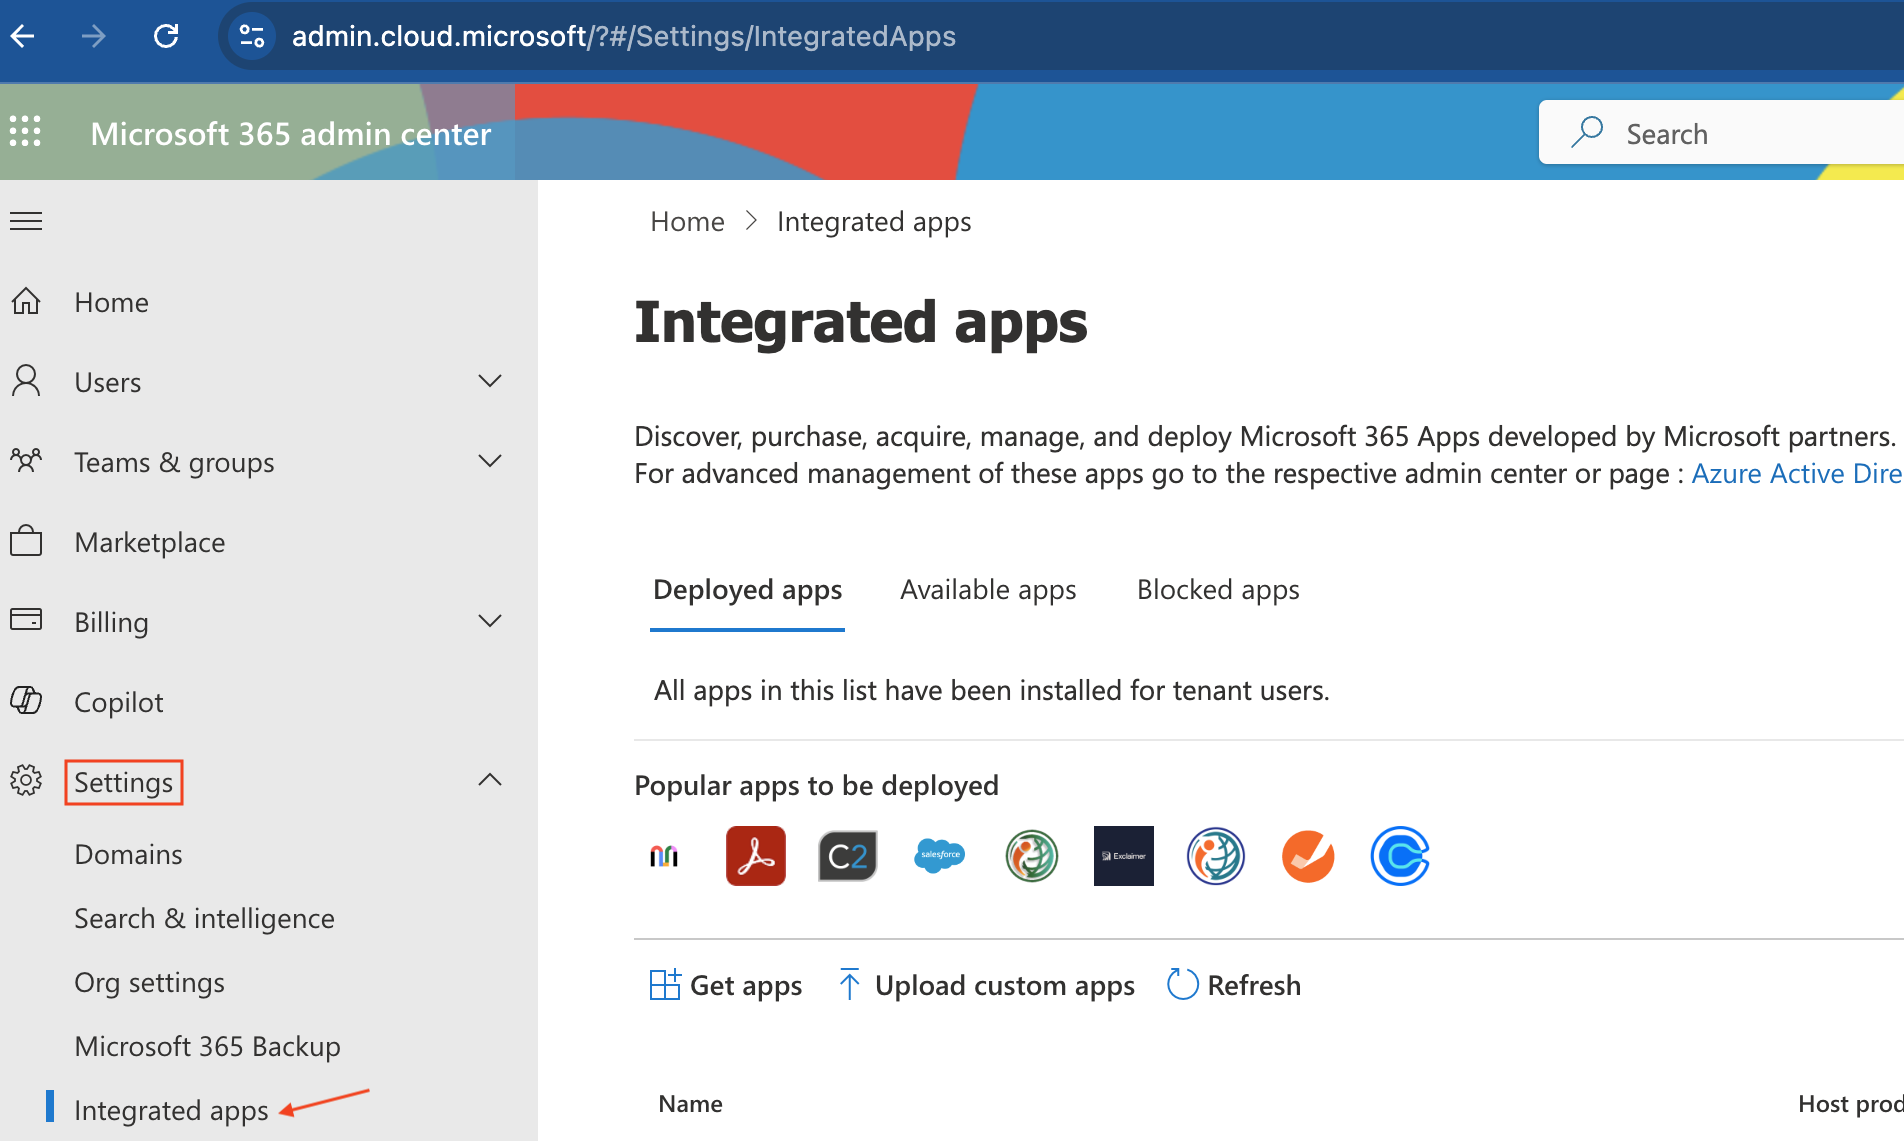The width and height of the screenshot is (1904, 1141).
Task: Click the Refresh button in toolbar
Action: (1234, 985)
